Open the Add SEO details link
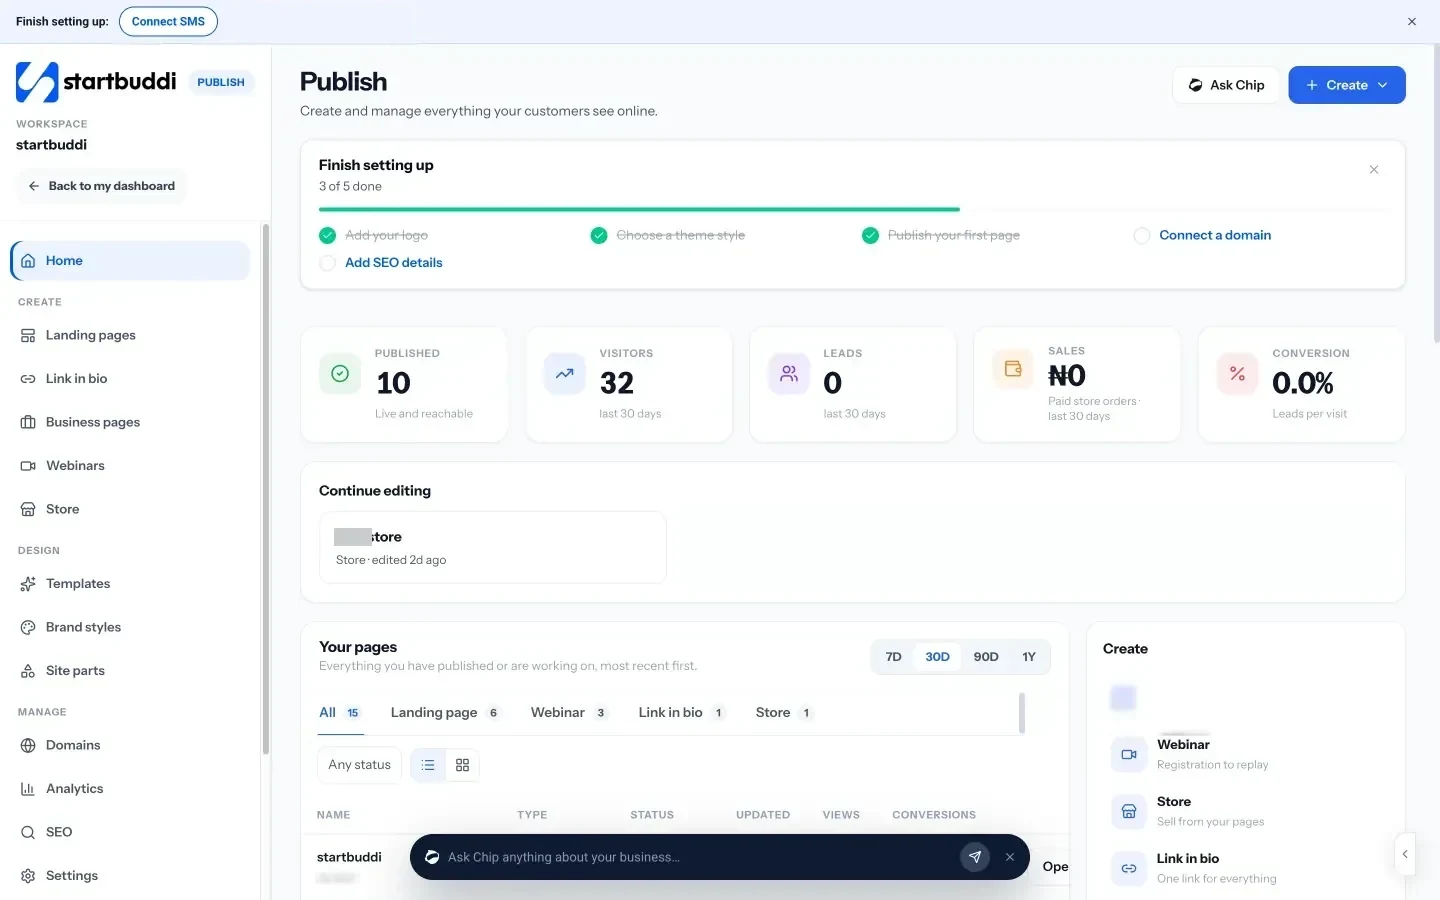This screenshot has width=1440, height=900. point(394,263)
